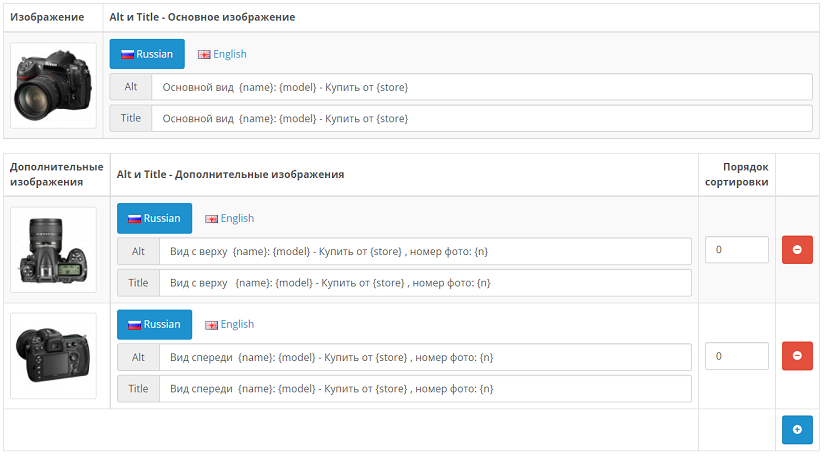The width and height of the screenshot is (826, 460).
Task: Click the top-view camera thumbnail
Action: coord(53,250)
